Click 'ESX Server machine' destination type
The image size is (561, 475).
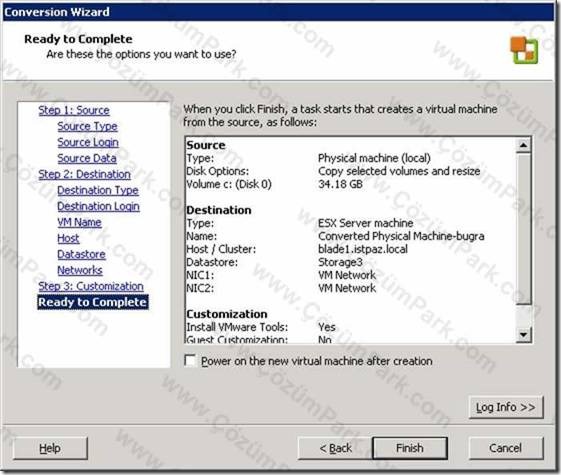366,223
